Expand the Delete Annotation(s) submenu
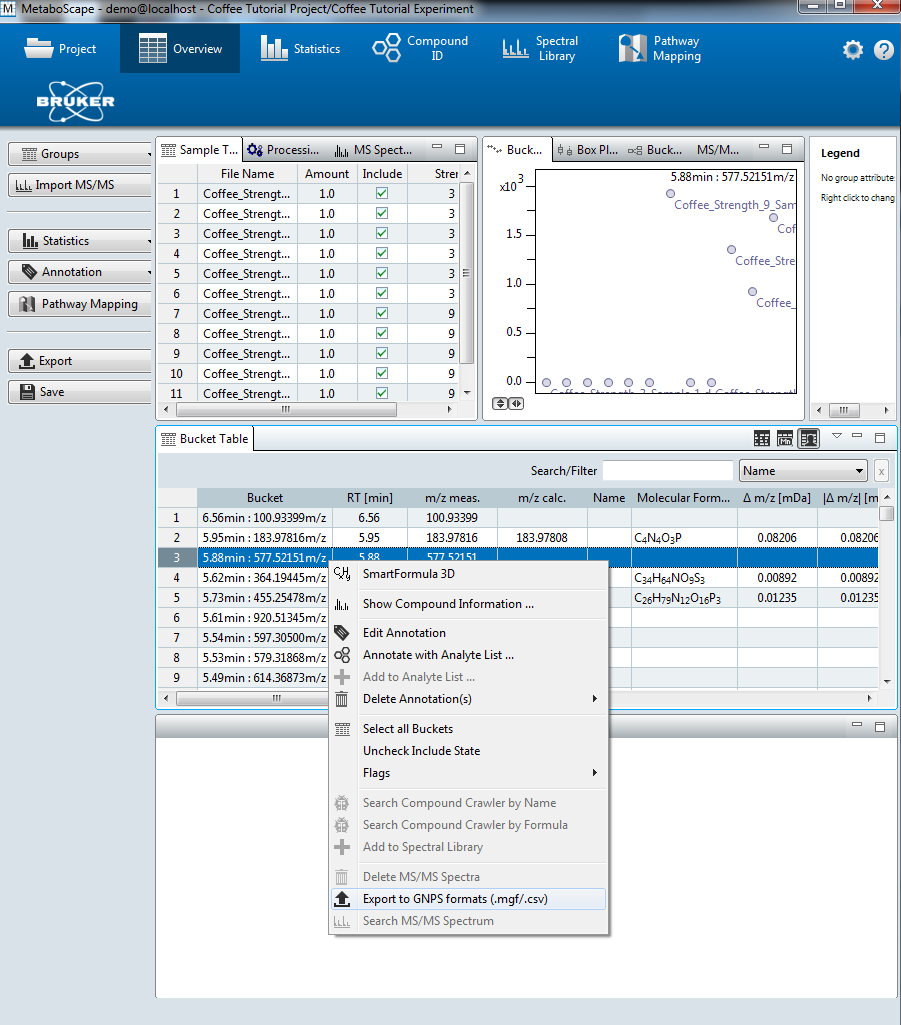The width and height of the screenshot is (901, 1025). [468, 699]
